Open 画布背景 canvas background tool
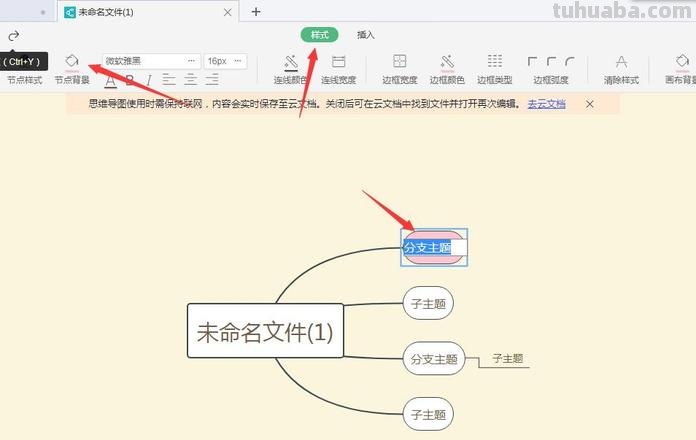This screenshot has width=696, height=440. click(x=681, y=69)
